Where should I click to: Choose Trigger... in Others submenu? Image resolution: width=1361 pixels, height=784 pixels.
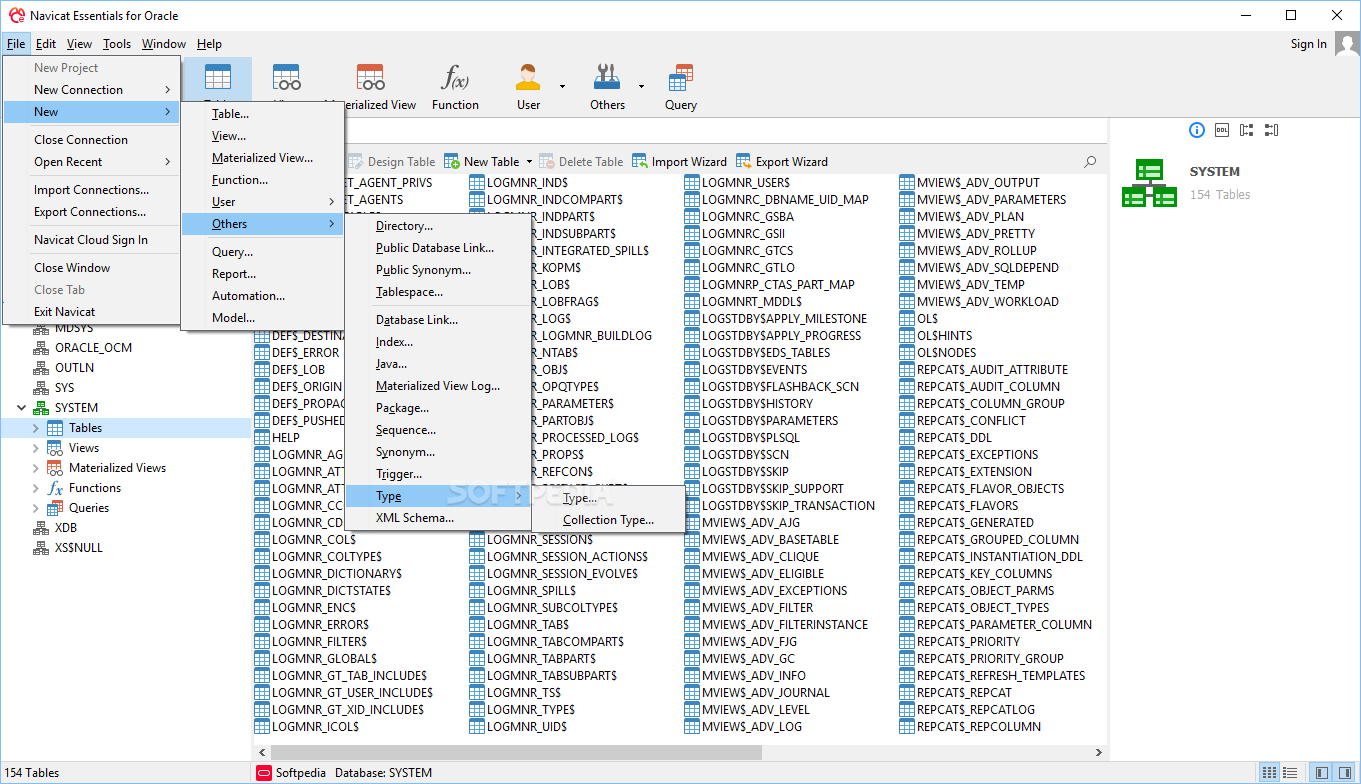(437, 474)
